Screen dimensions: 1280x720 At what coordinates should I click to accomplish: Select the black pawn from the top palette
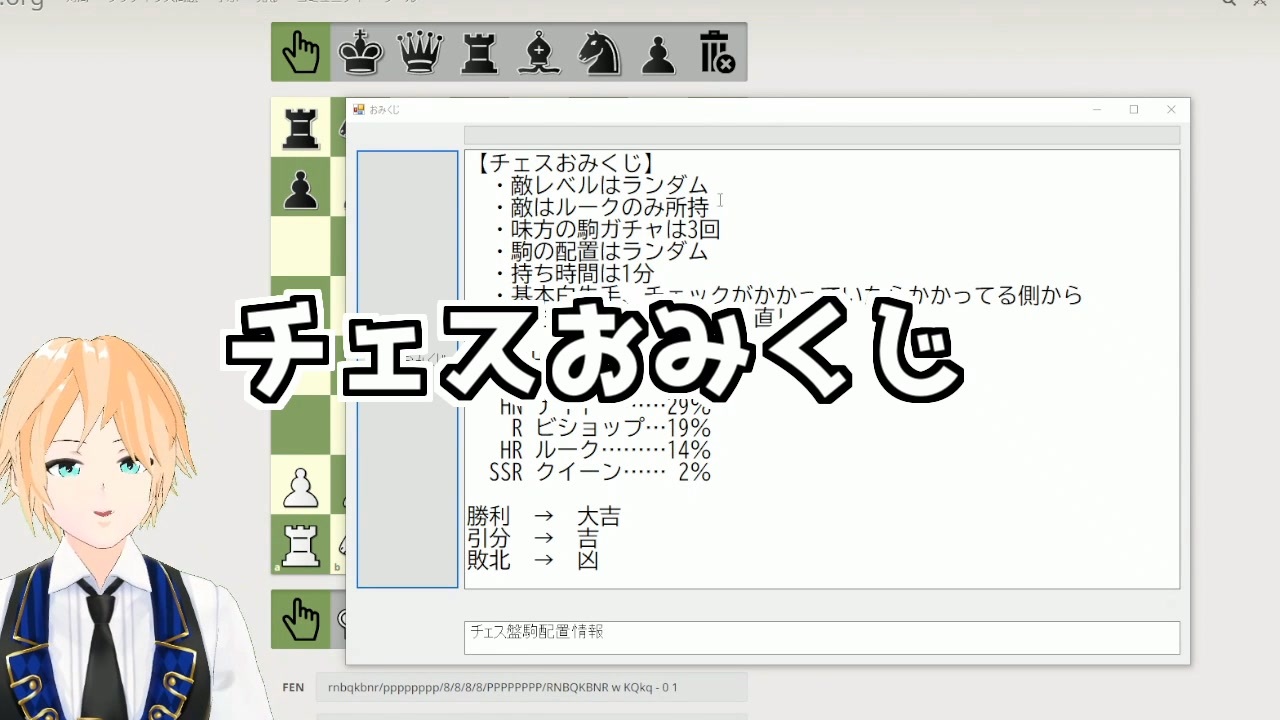(658, 54)
